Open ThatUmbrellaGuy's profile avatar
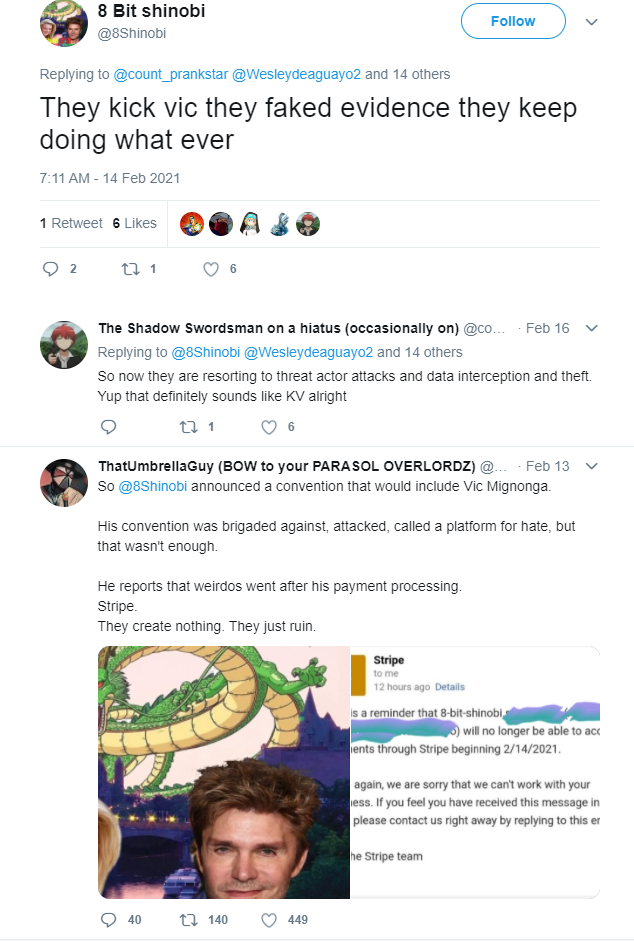 64,483
